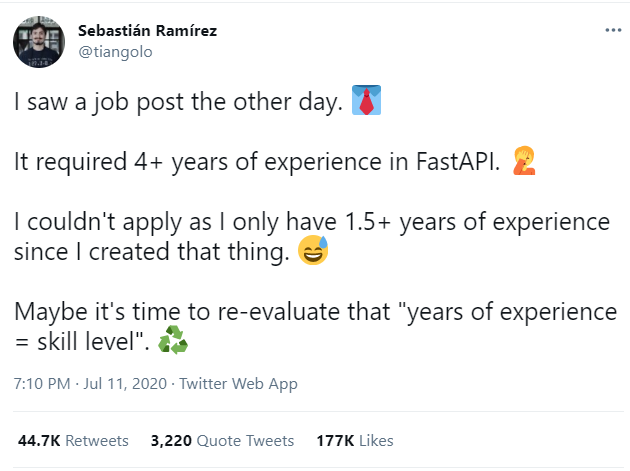Click the 7:10 PM timestamp

pyautogui.click(x=42, y=384)
